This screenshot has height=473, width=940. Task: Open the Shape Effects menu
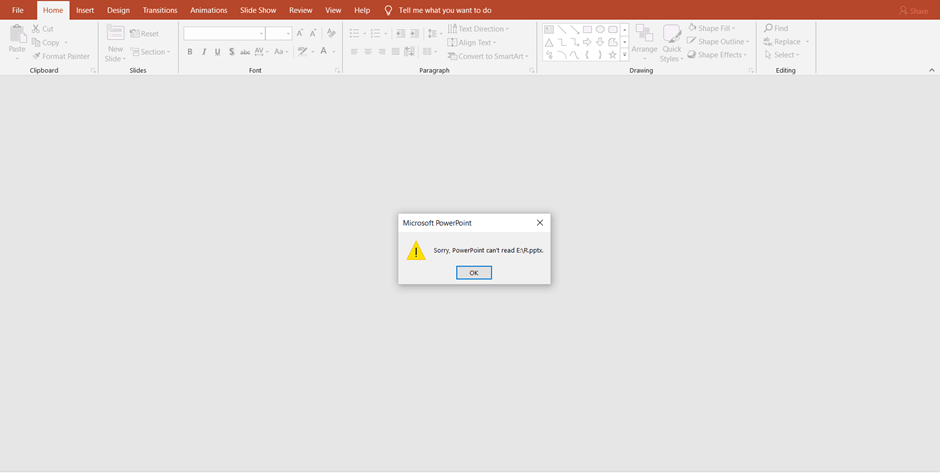point(717,55)
